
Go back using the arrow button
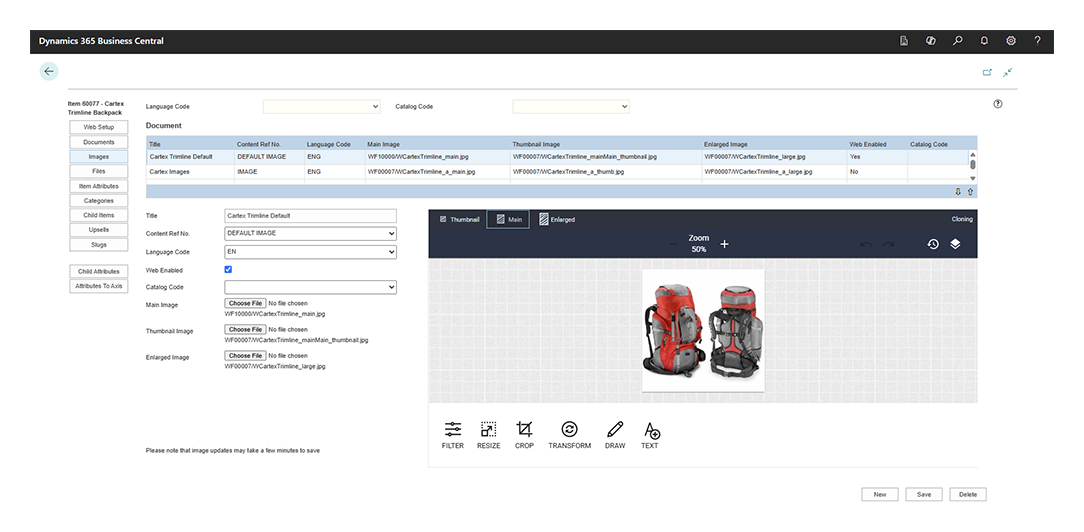[x=49, y=72]
